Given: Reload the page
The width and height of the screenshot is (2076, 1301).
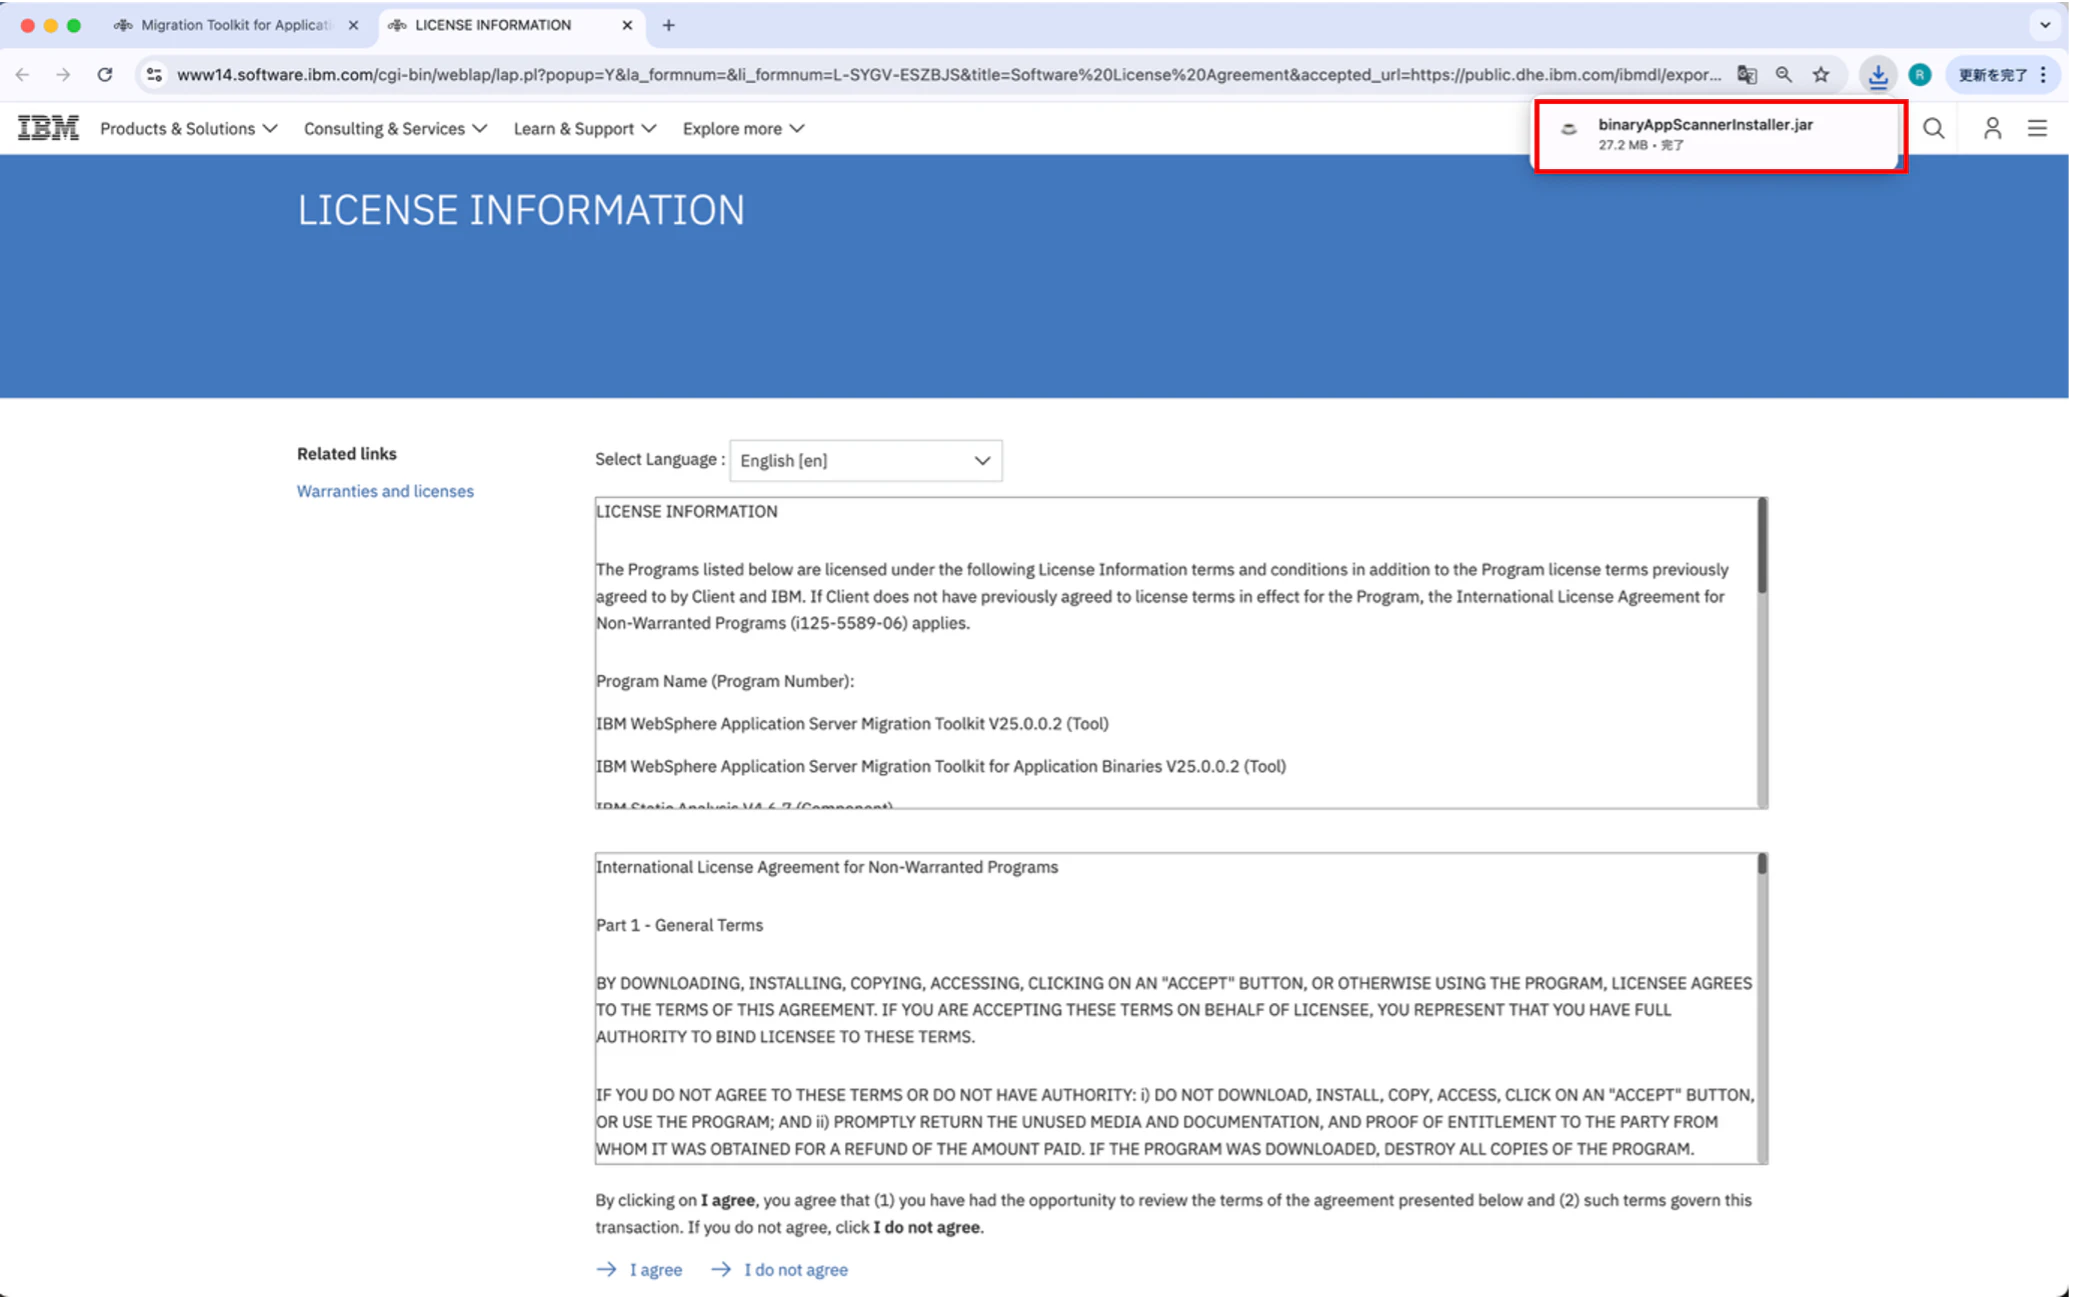Looking at the screenshot, I should point(105,75).
